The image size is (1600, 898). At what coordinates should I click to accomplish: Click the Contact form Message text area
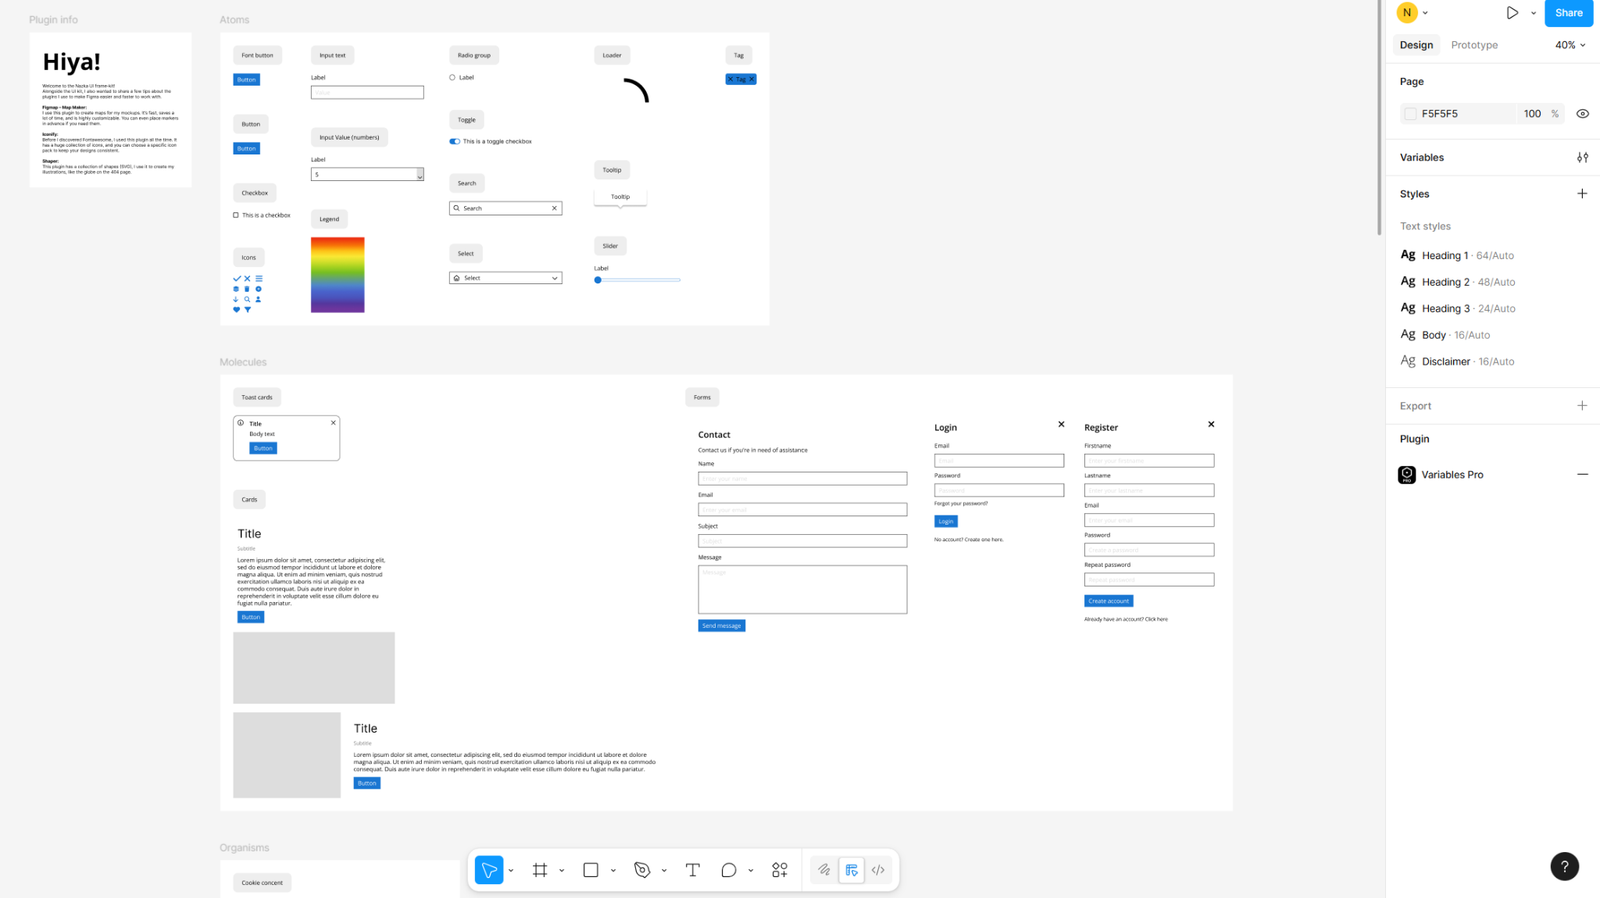(802, 589)
